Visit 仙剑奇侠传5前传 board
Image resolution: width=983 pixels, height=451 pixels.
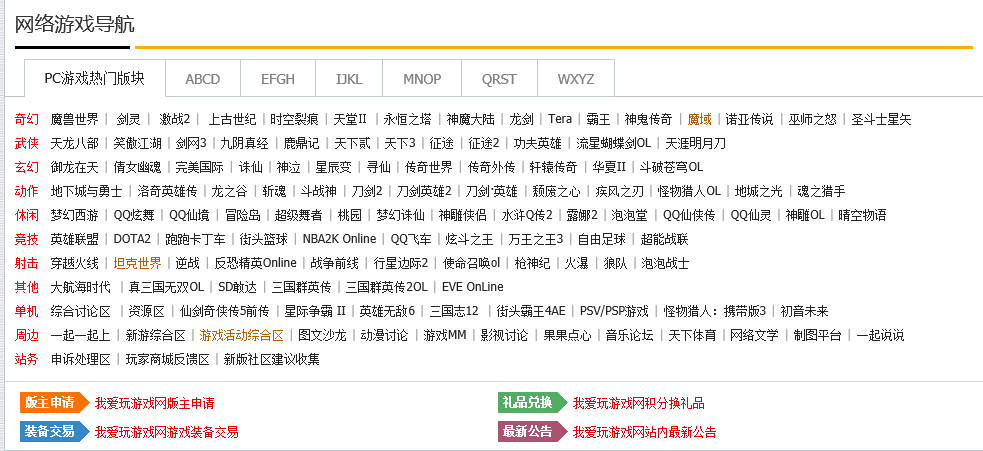(x=224, y=311)
